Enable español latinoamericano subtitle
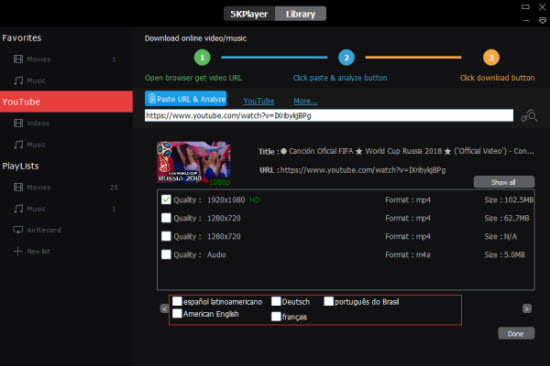This screenshot has height=366, width=550. [177, 301]
